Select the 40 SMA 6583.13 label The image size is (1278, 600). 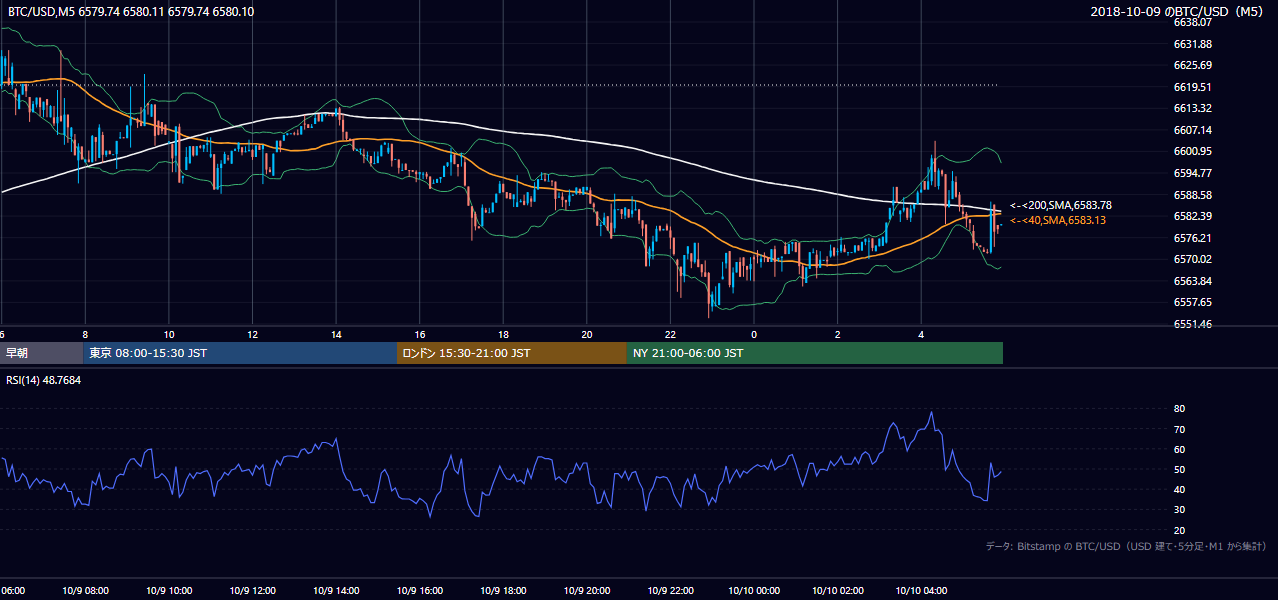1058,220
